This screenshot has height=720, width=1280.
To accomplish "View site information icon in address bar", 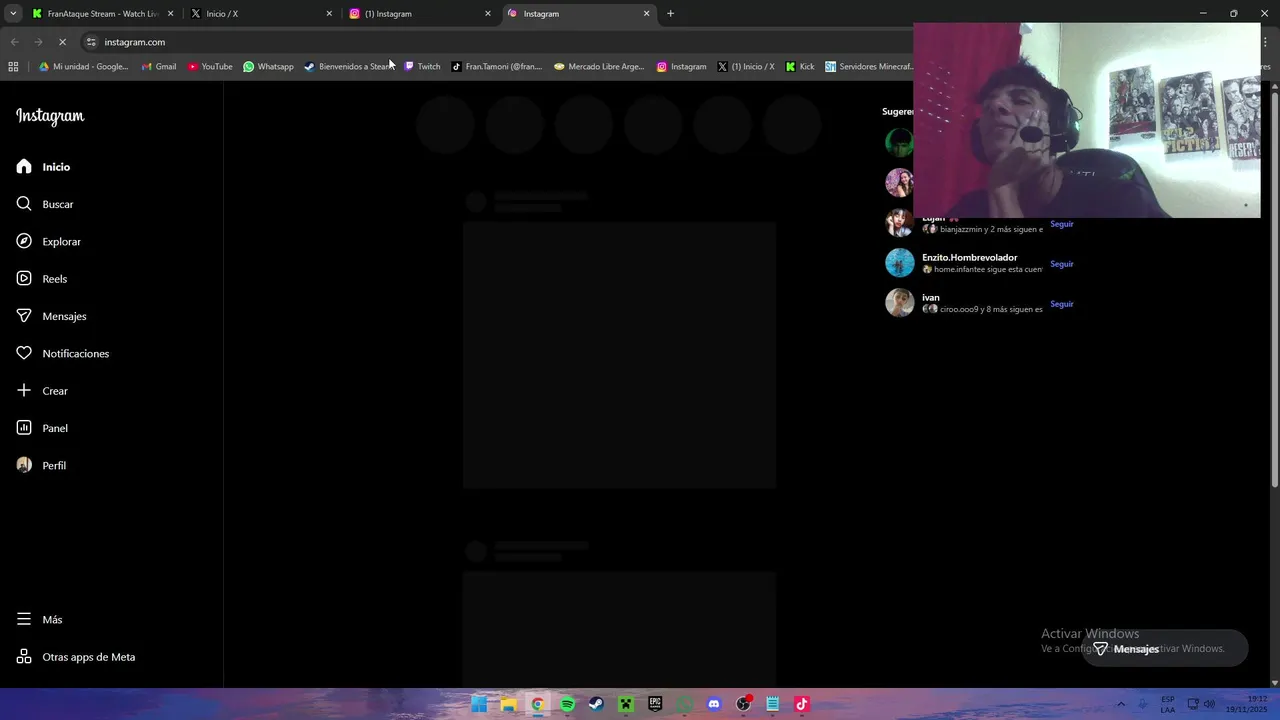I will pos(91,42).
